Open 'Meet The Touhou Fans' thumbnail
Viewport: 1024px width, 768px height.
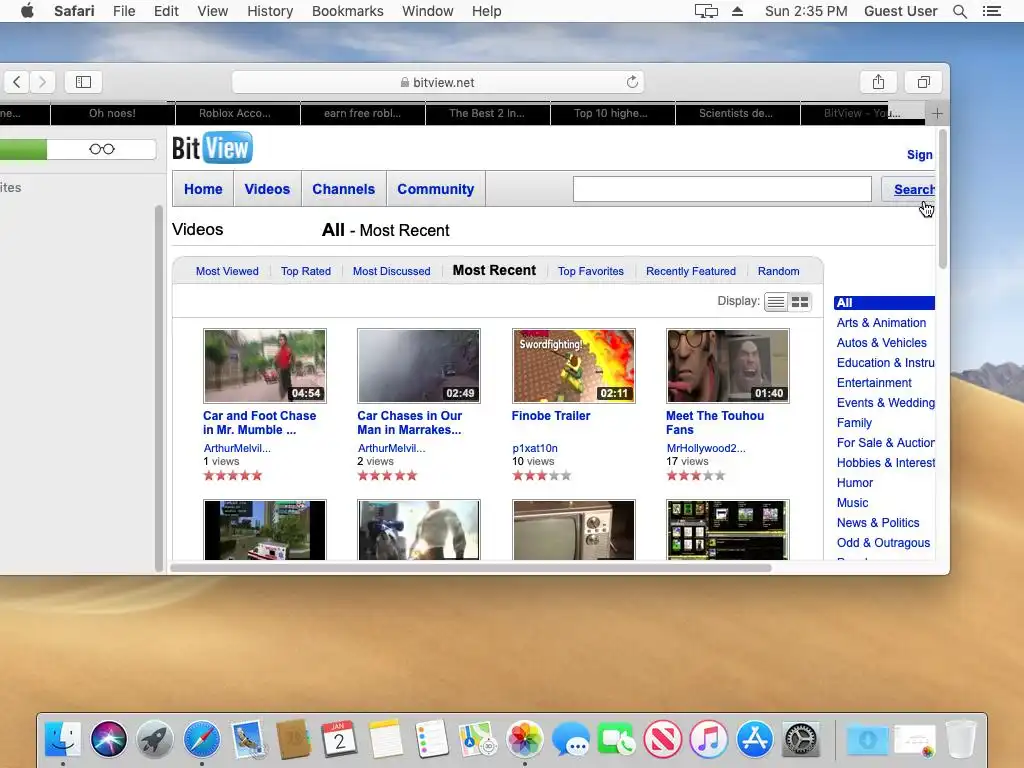728,366
